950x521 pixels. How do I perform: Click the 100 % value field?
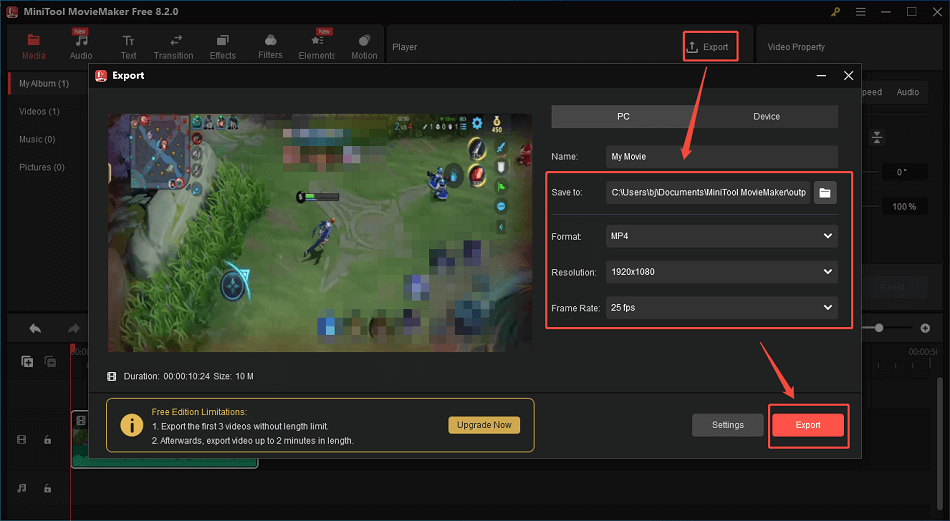pyautogui.click(x=903, y=207)
